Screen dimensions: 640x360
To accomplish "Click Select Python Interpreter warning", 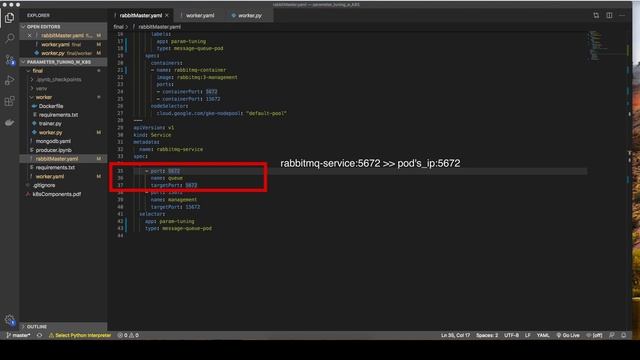I will point(80,335).
